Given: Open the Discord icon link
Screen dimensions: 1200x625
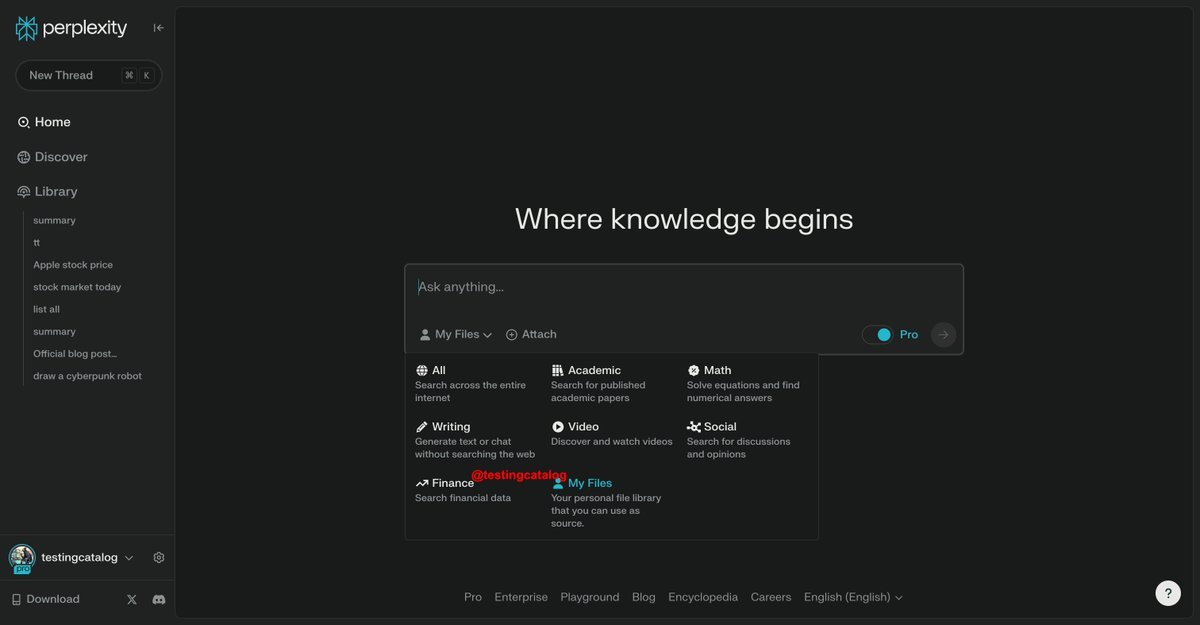Looking at the screenshot, I should click(158, 599).
